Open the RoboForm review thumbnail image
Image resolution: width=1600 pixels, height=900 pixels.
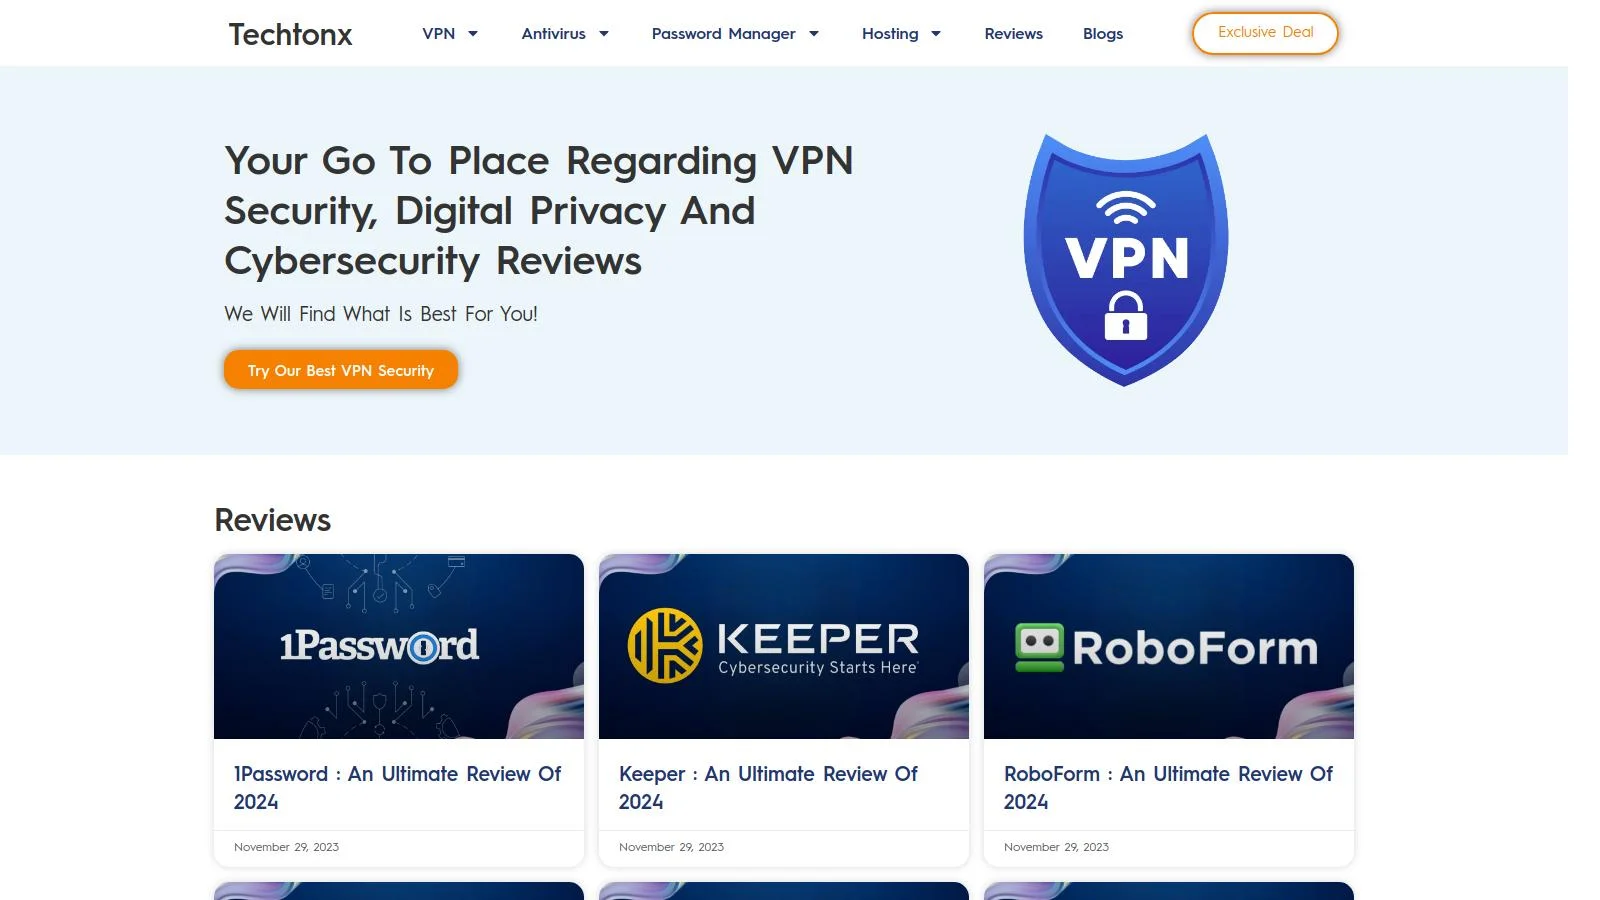[1169, 646]
